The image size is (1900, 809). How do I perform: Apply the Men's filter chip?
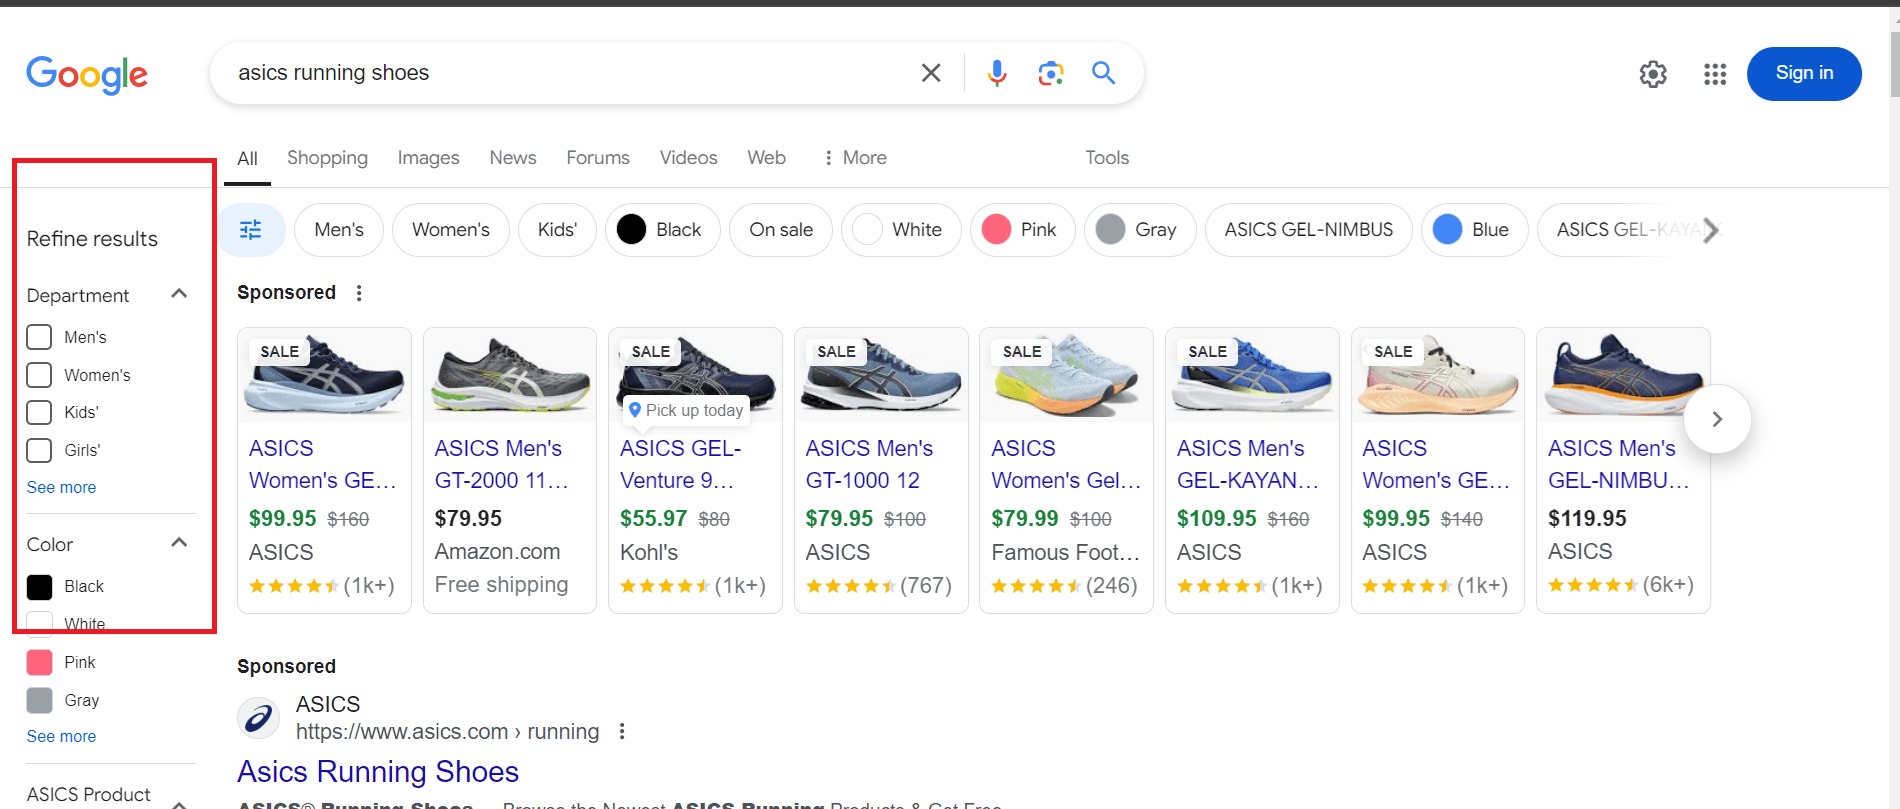point(339,230)
